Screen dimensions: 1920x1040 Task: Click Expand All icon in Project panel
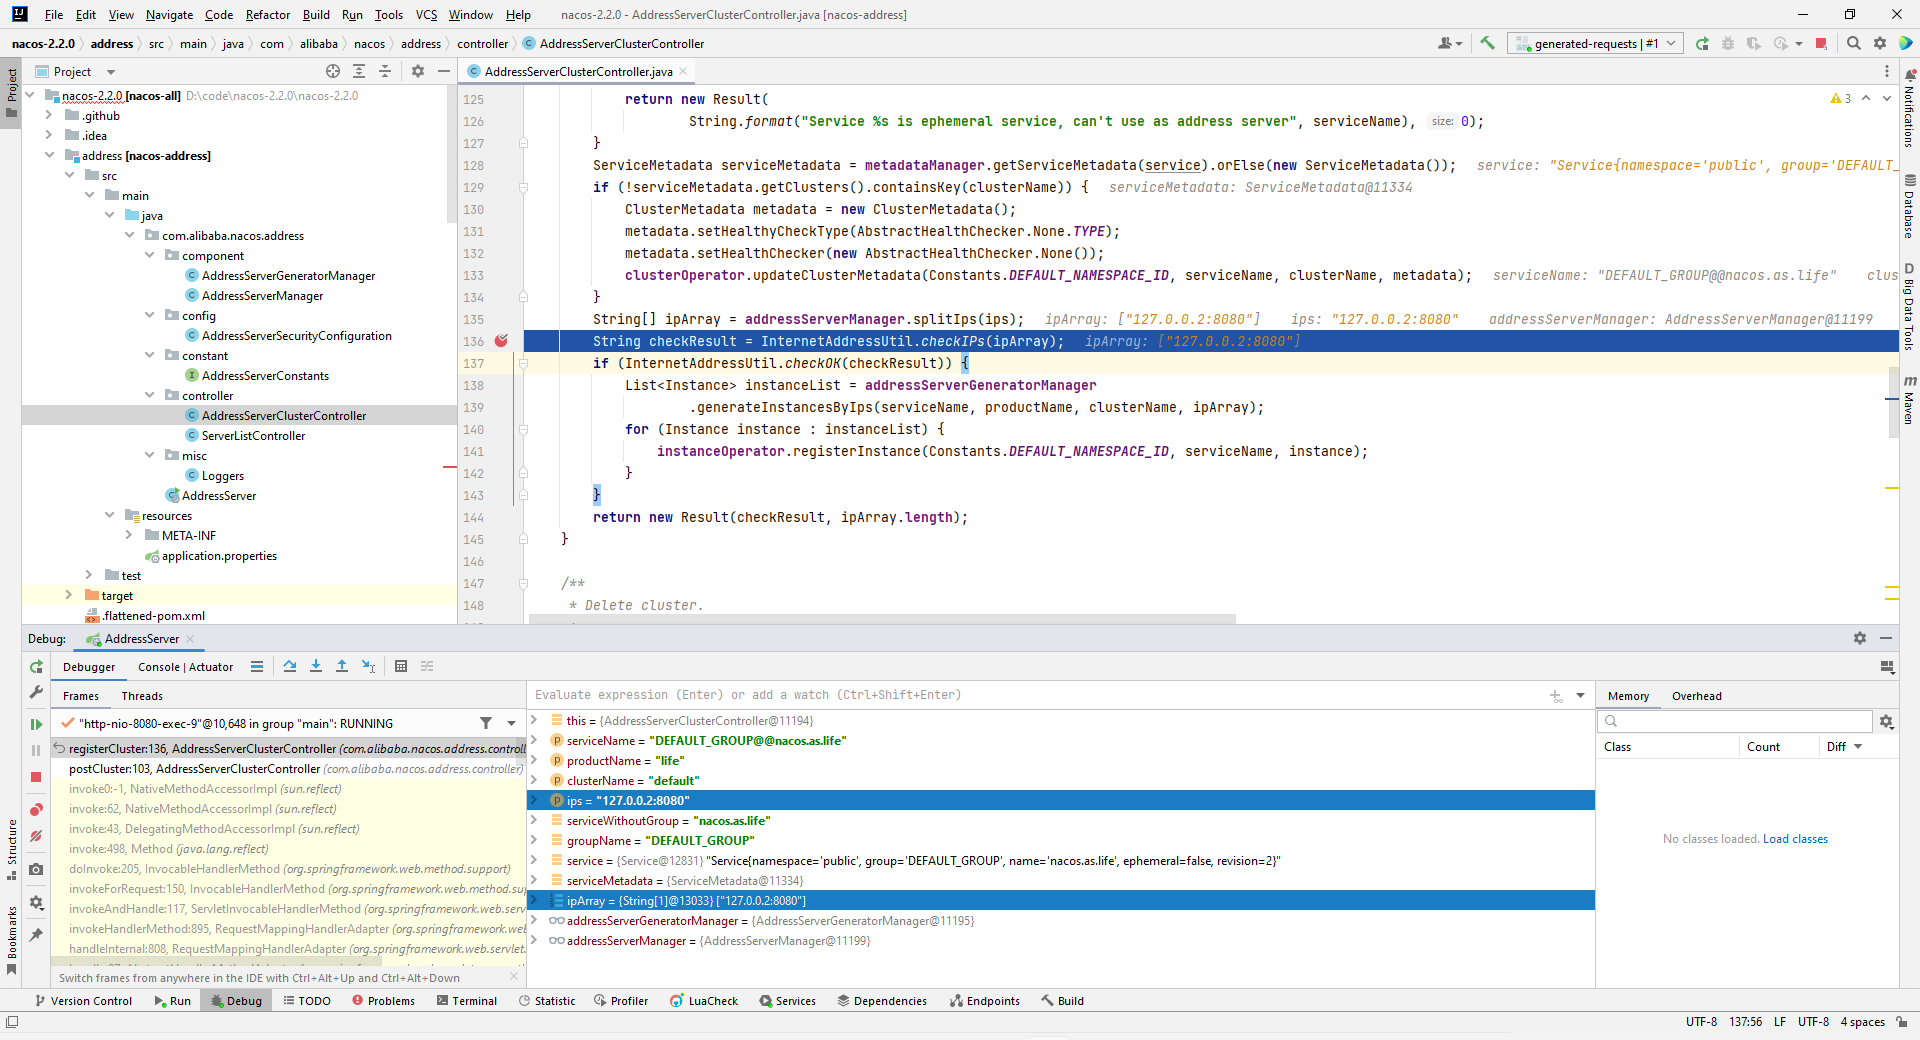click(x=359, y=71)
